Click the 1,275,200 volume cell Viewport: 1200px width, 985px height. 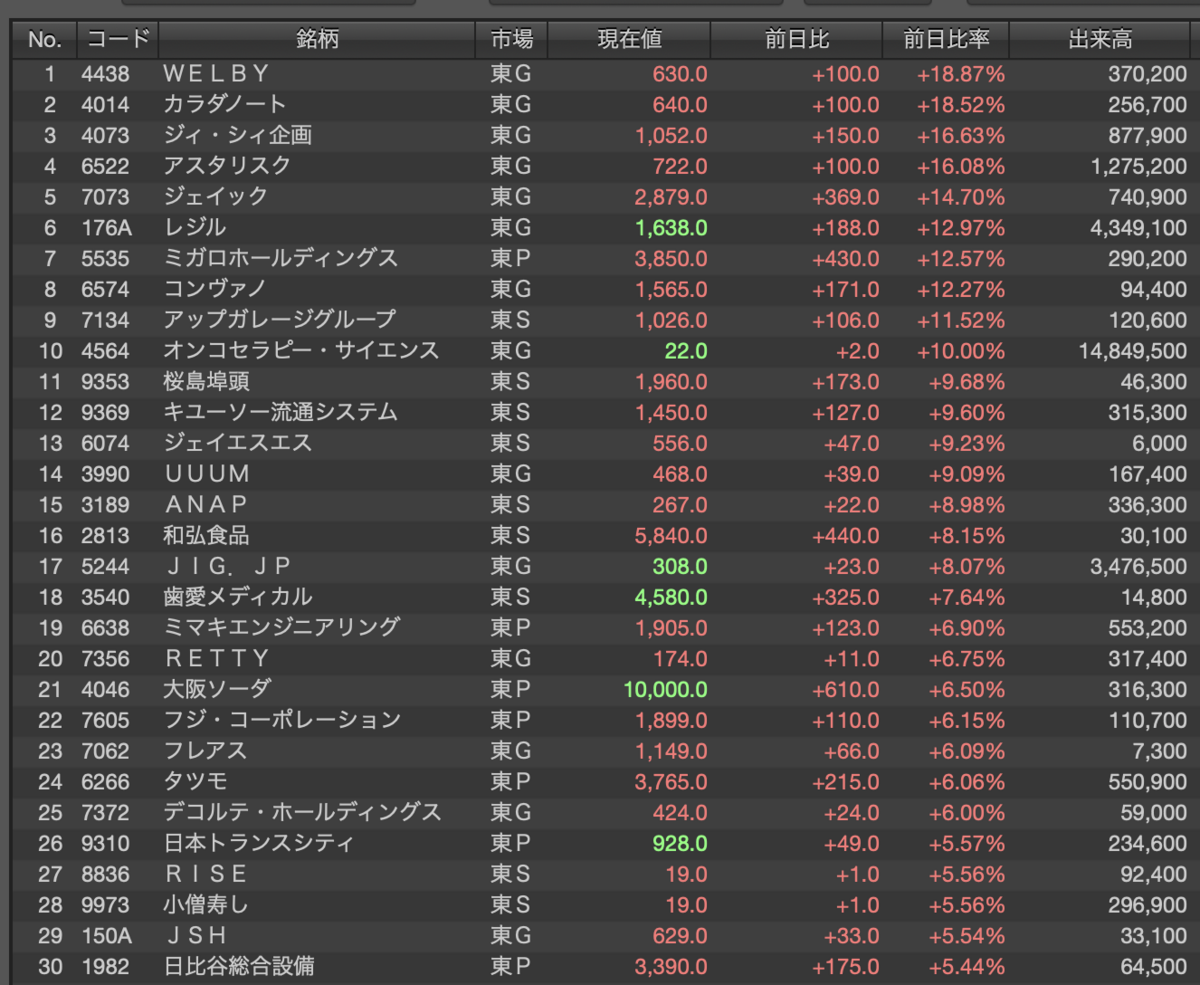point(1139,166)
